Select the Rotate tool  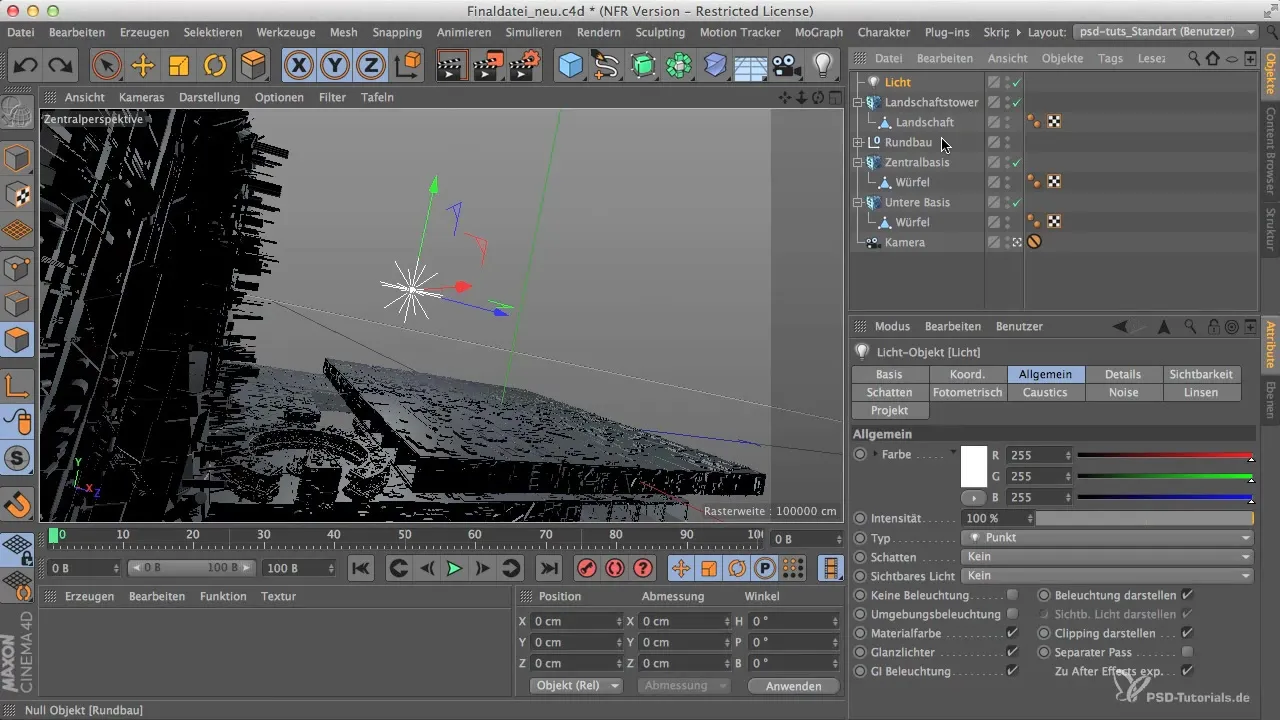click(x=215, y=66)
